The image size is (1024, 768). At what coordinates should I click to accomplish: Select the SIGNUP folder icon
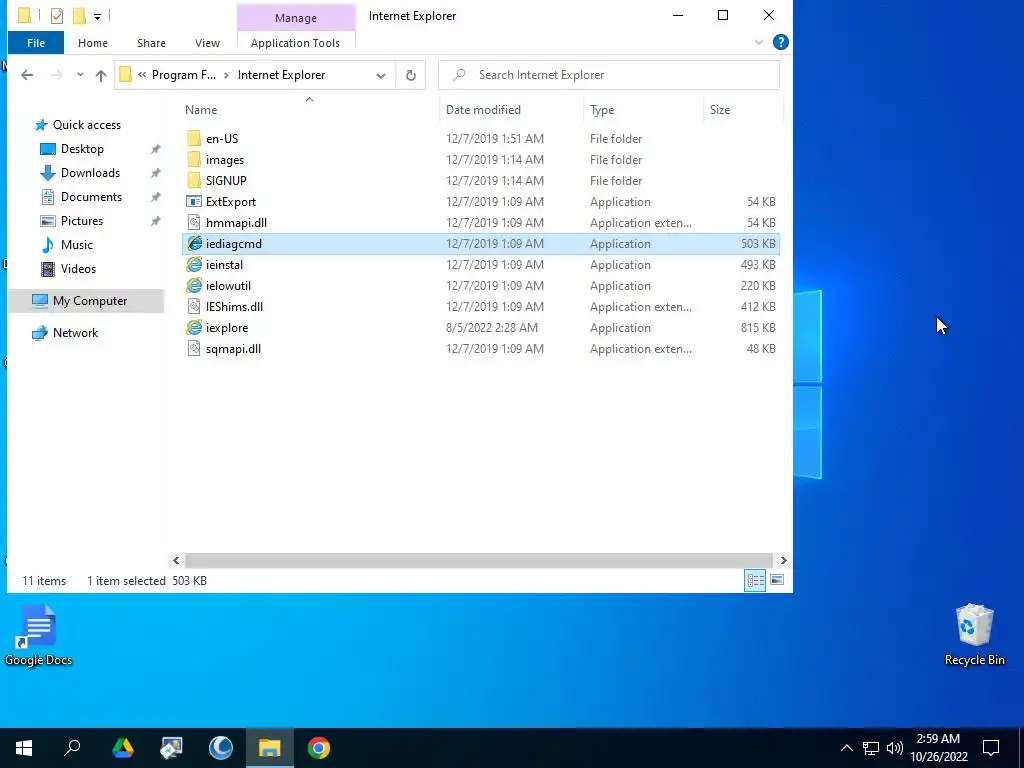tap(194, 180)
